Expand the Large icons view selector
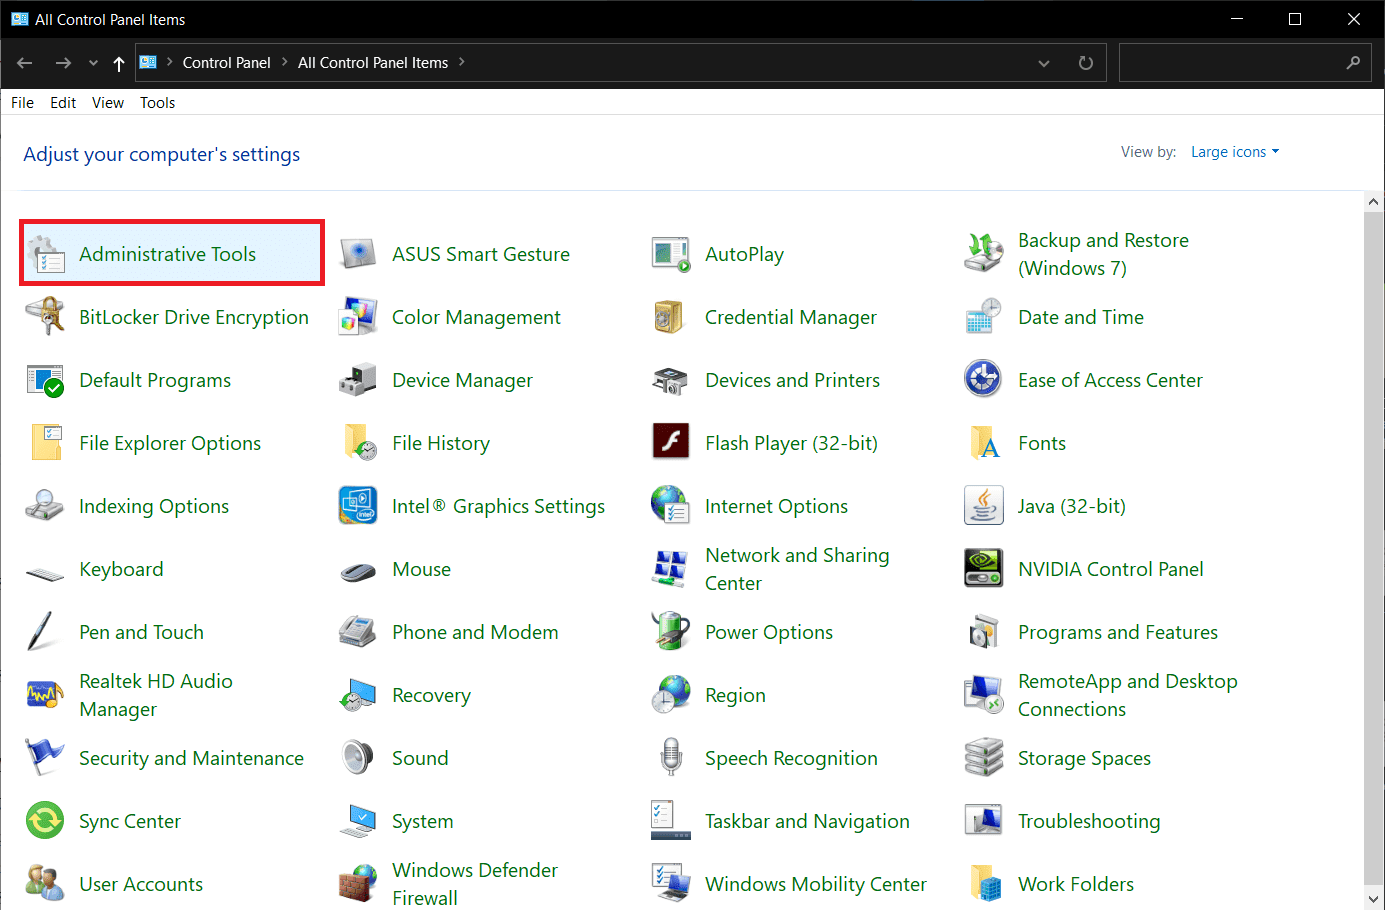Screen dimensions: 1385x910 [x=1235, y=151]
